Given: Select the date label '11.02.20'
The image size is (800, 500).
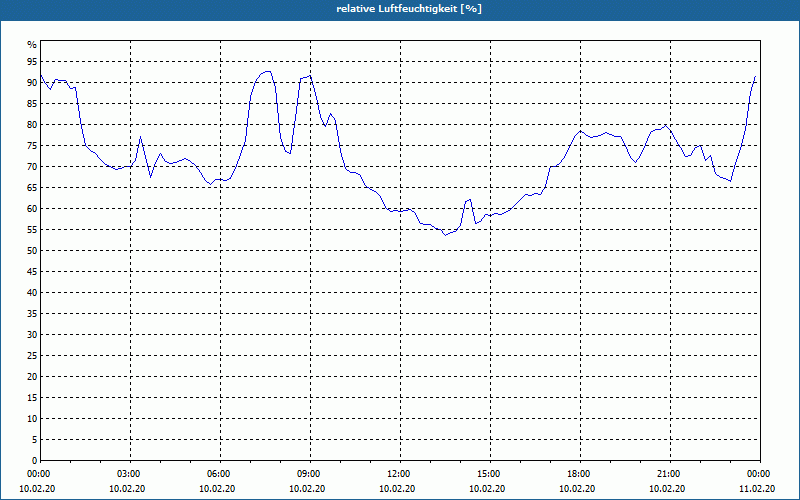Looking at the screenshot, I should click(758, 489).
